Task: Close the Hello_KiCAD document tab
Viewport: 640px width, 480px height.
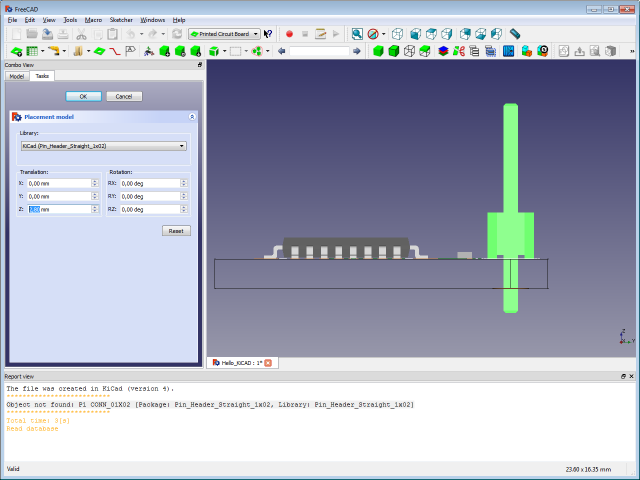Action: click(x=268, y=363)
